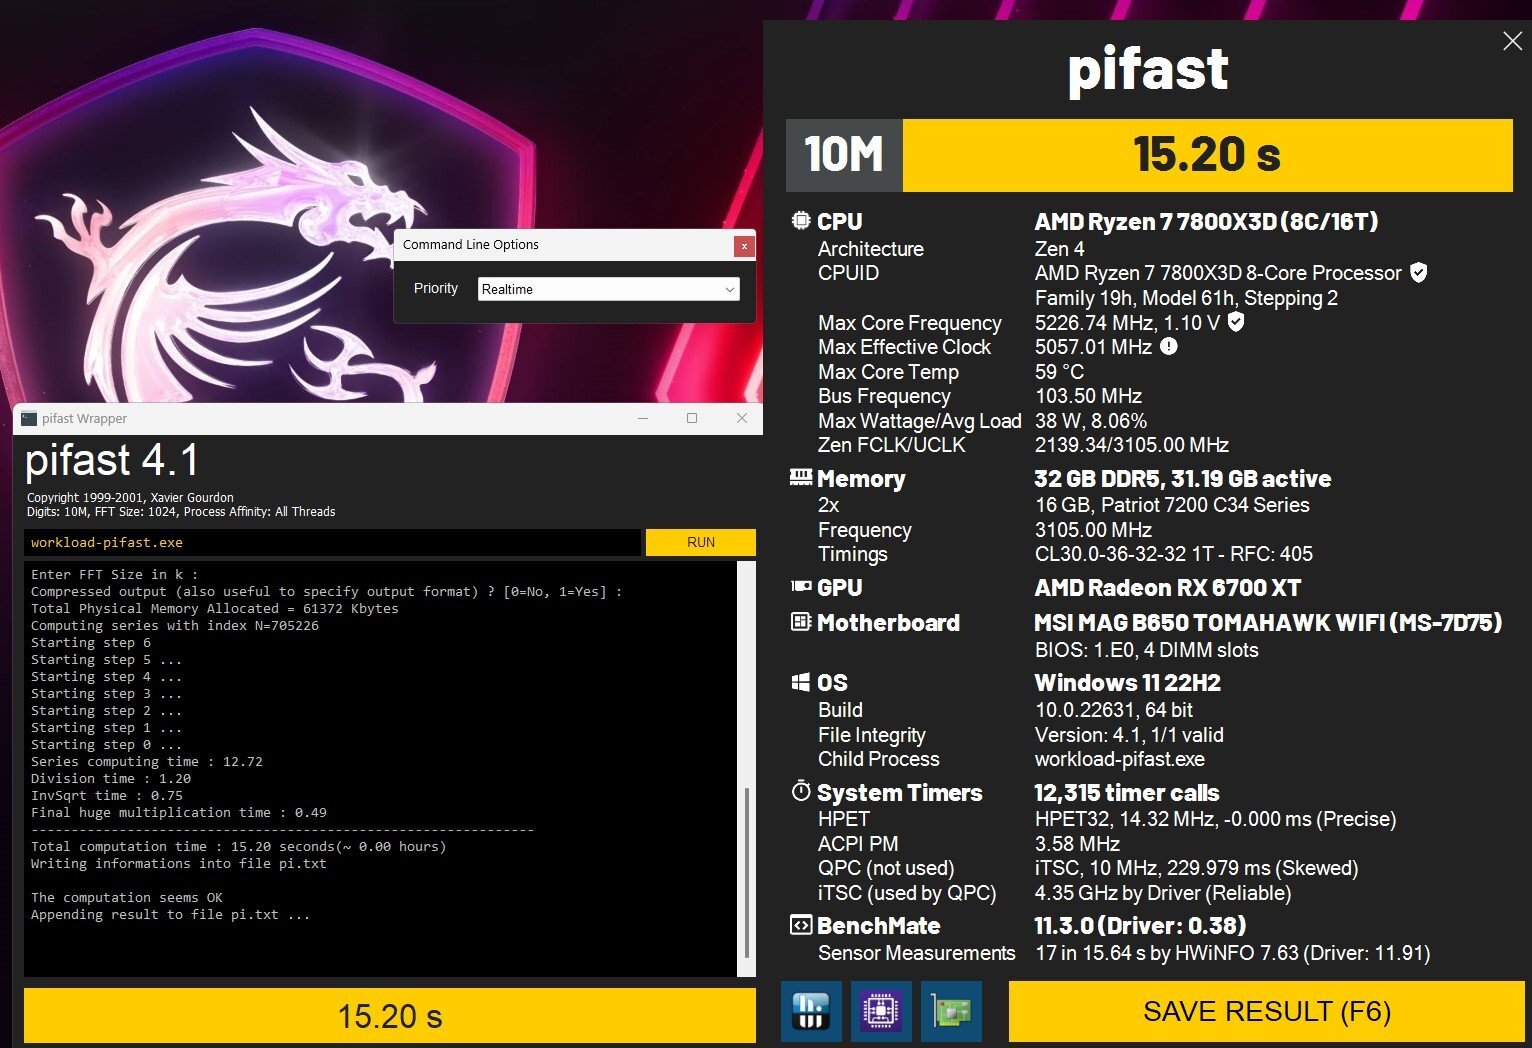Open the CPU chip icon button
1532x1048 pixels.
[x=881, y=1011]
